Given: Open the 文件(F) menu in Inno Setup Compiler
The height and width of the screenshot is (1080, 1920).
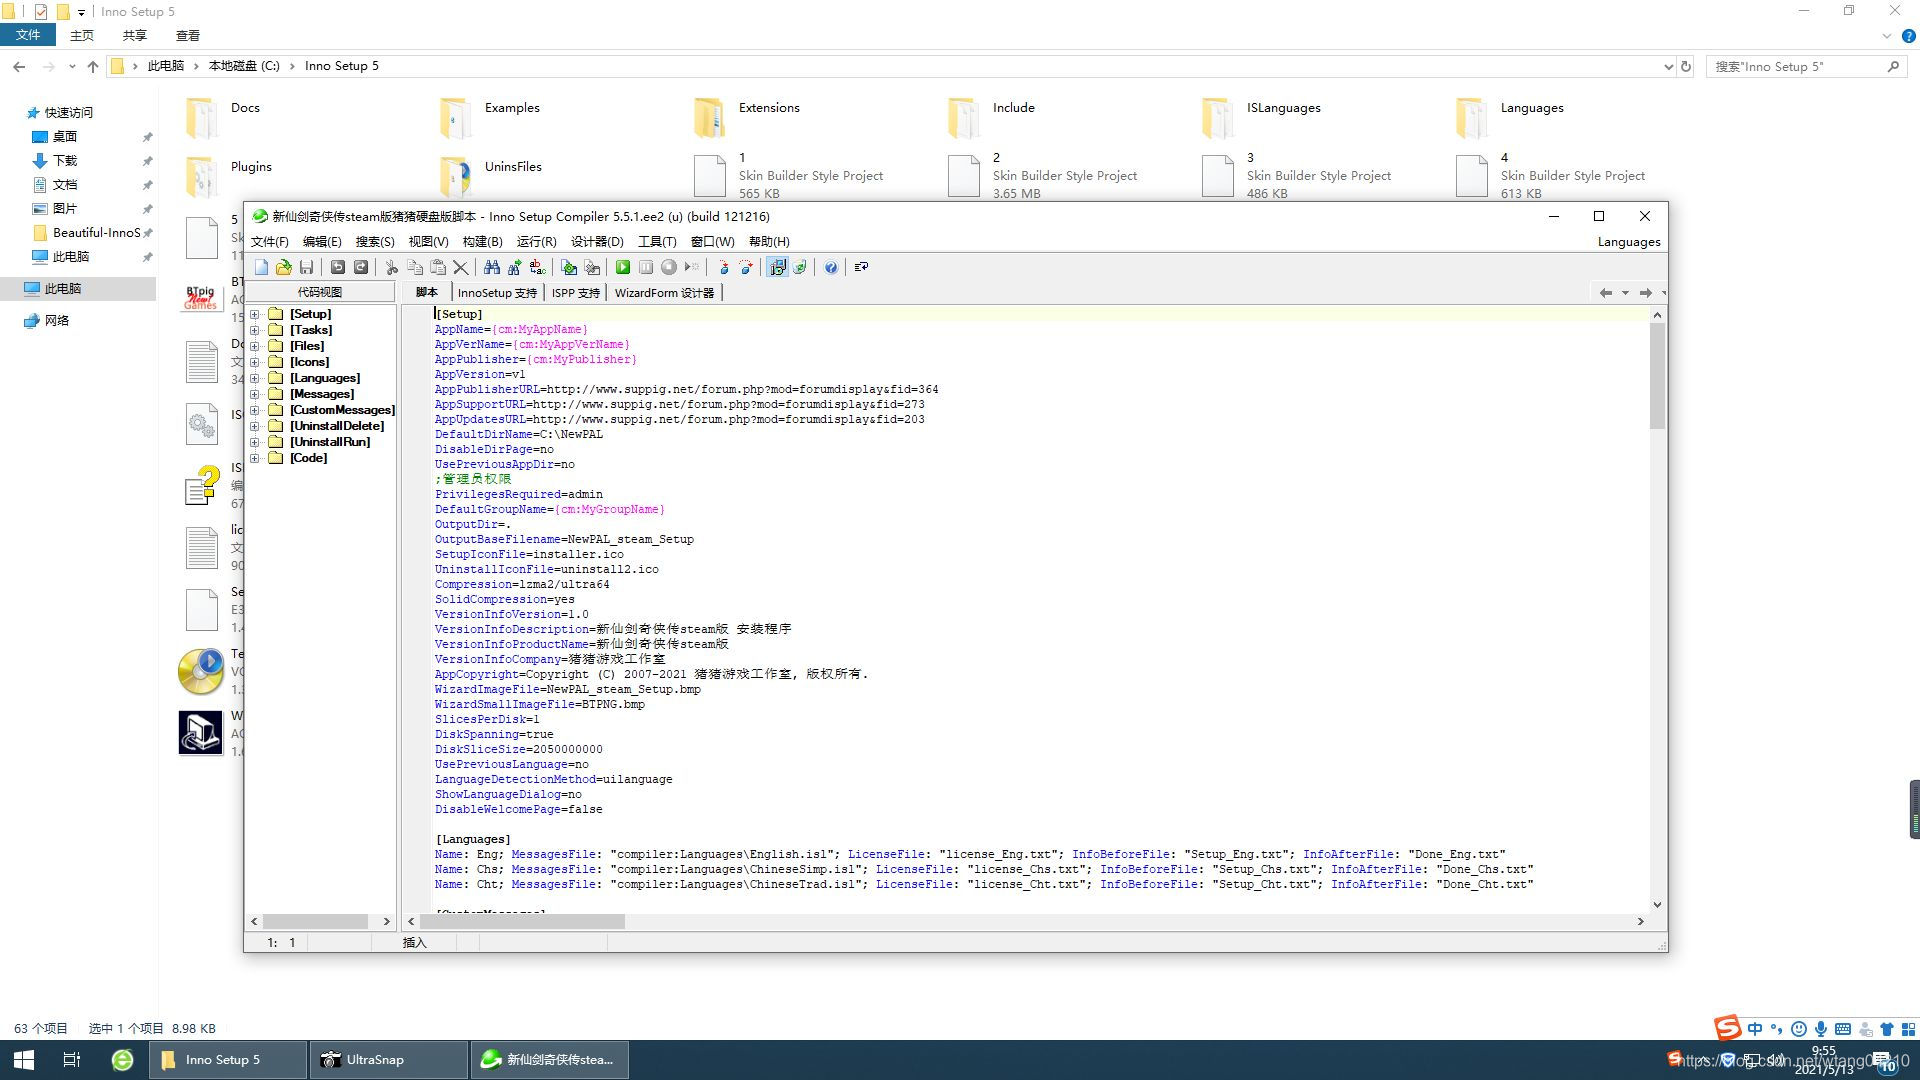Looking at the screenshot, I should click(269, 242).
